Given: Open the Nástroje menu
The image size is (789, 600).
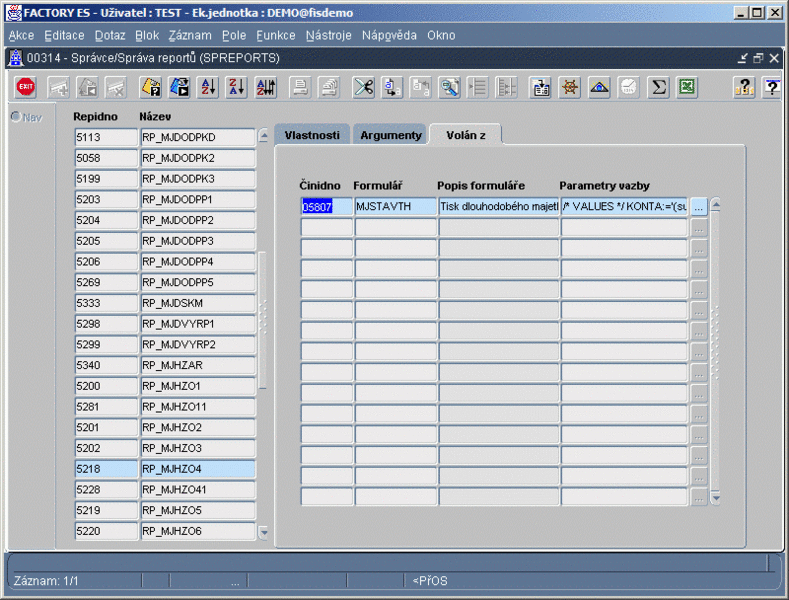Looking at the screenshot, I should tap(328, 35).
